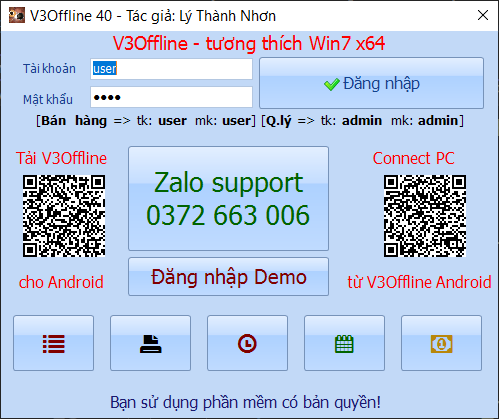Open the Zalo support 0372 663 006 button
Screen dimensions: 499x419
pos(228,198)
